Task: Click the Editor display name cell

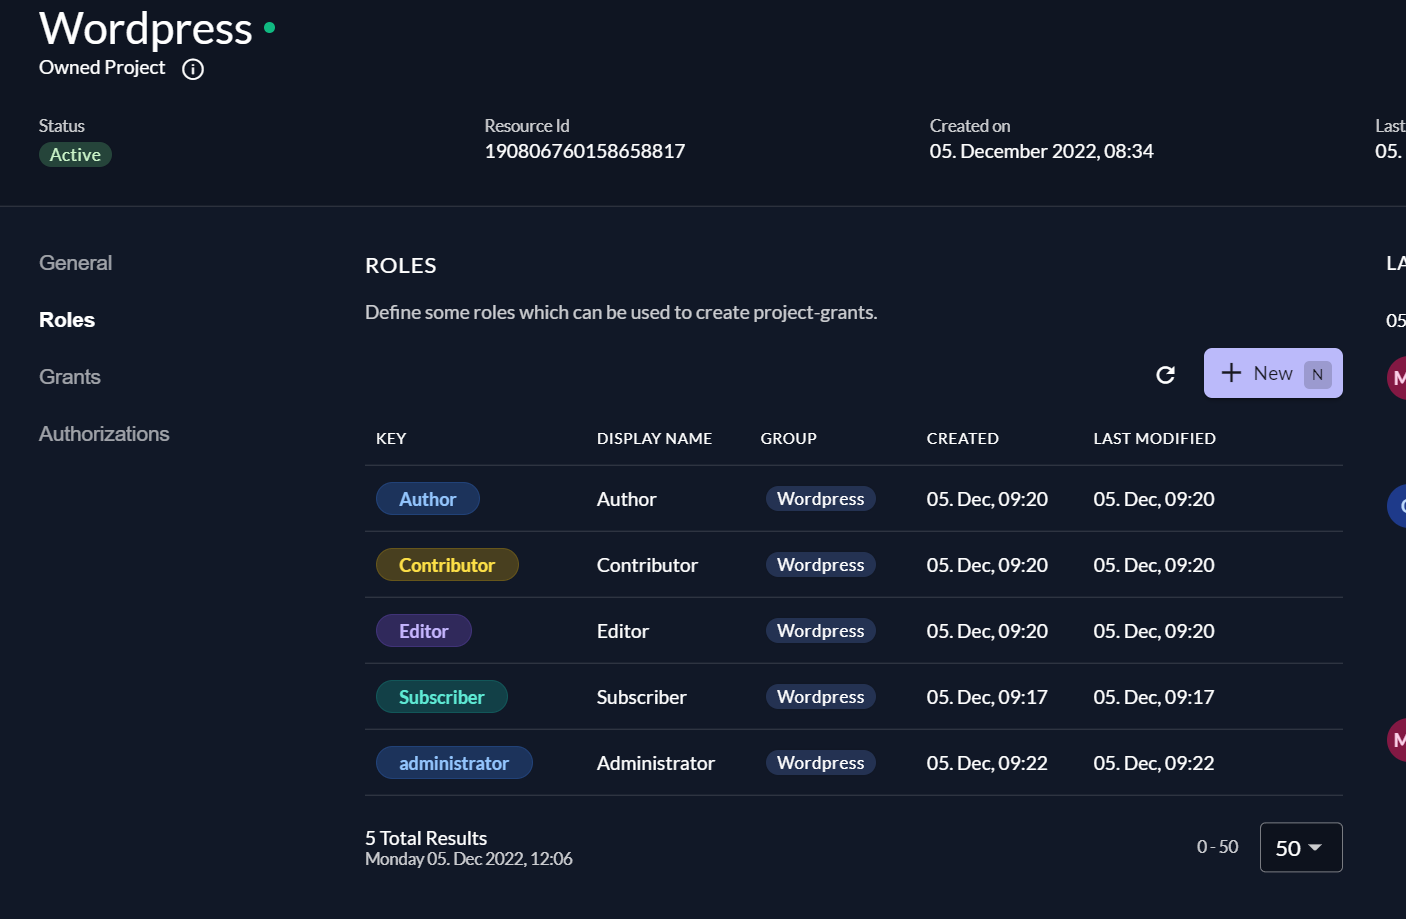Action: tap(623, 631)
